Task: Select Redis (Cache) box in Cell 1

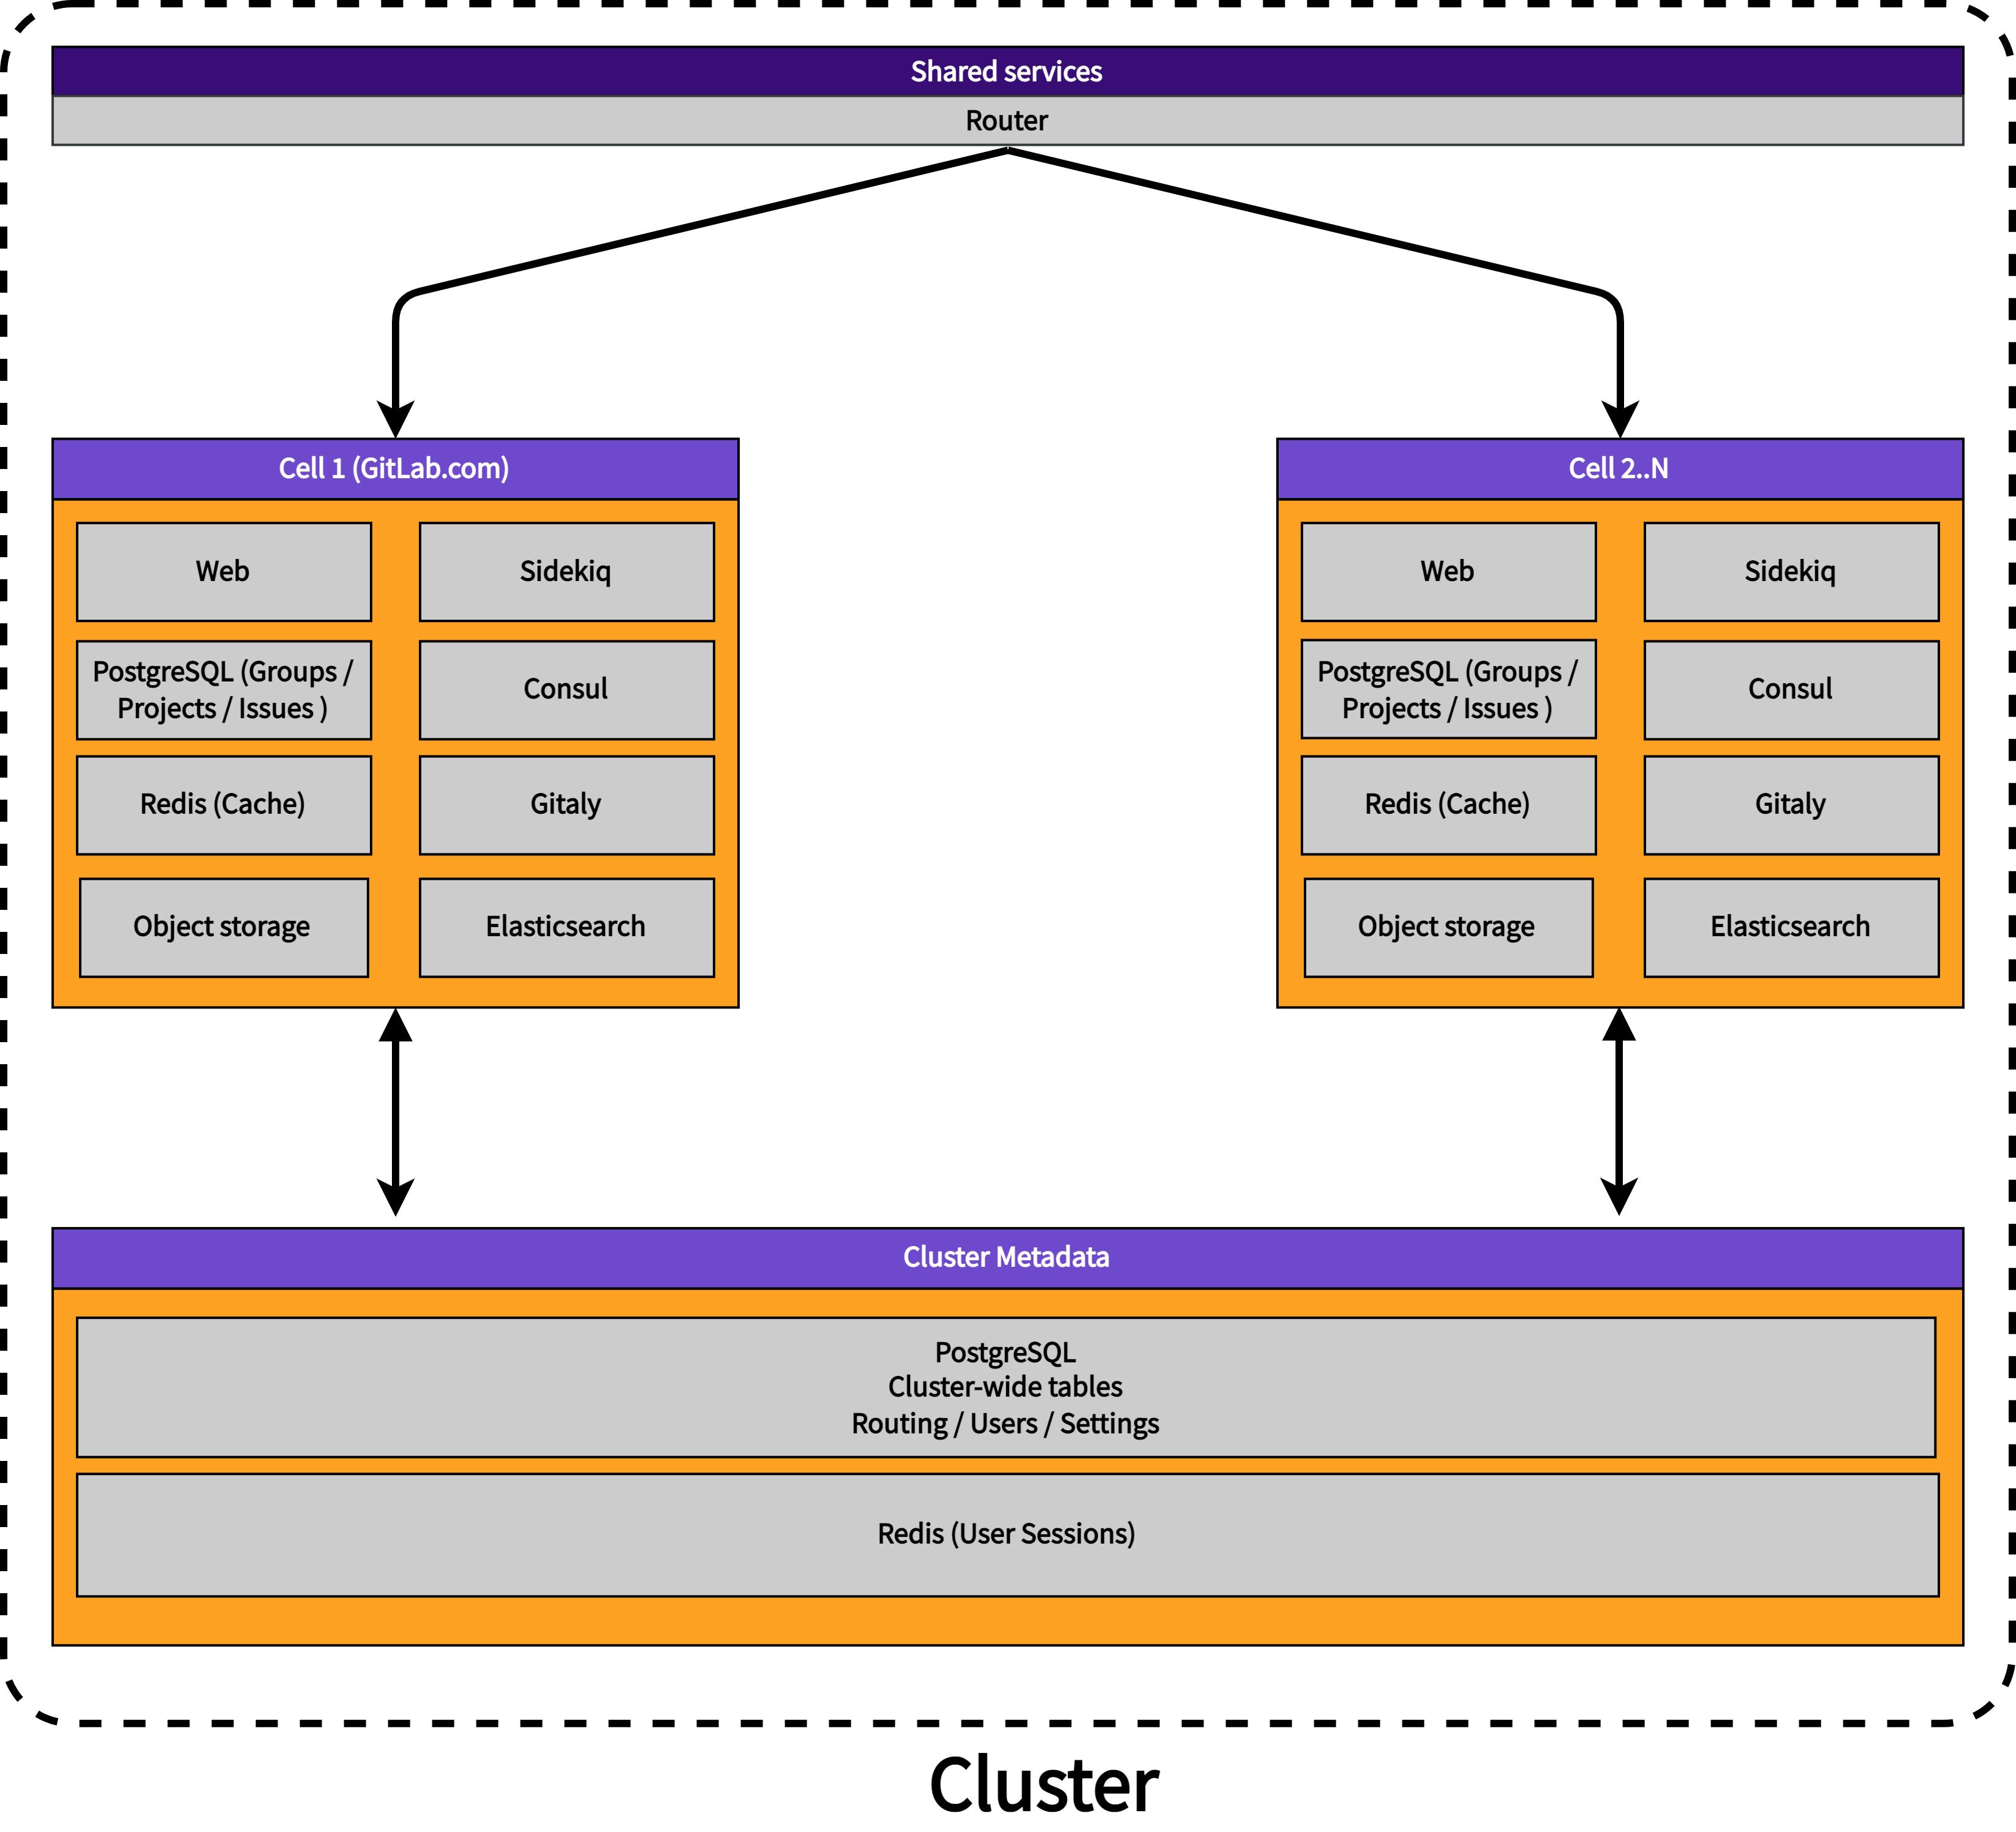Action: click(x=223, y=805)
